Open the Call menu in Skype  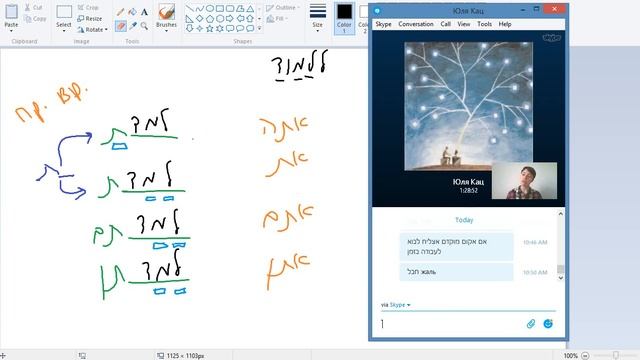pos(445,24)
